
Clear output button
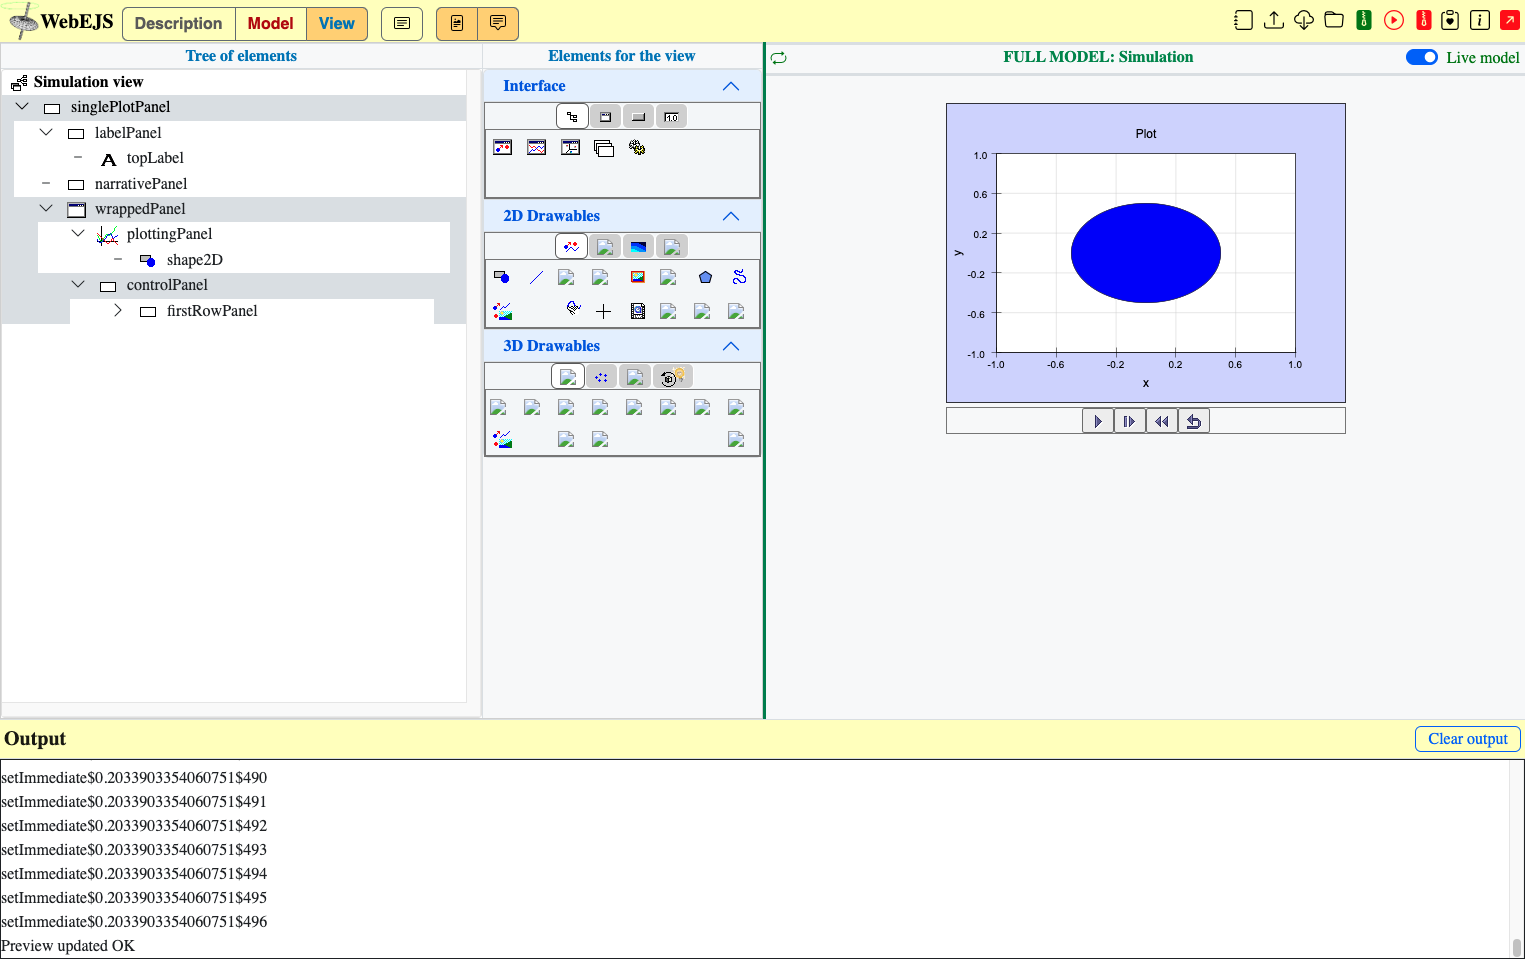tap(1467, 738)
